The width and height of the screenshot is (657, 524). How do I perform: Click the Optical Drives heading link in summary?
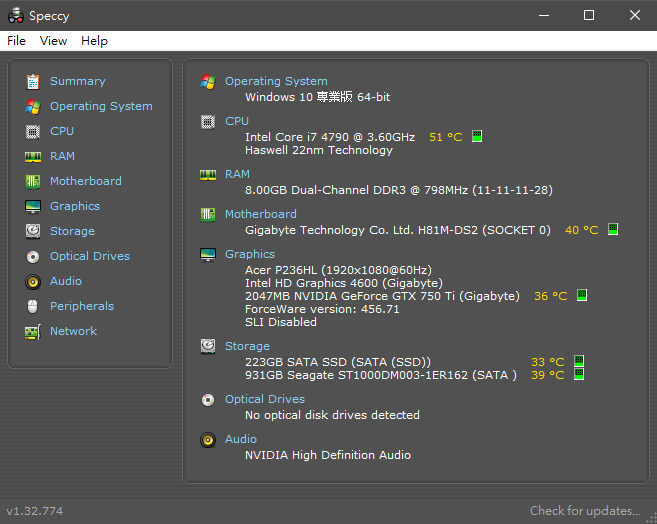pyautogui.click(x=265, y=399)
